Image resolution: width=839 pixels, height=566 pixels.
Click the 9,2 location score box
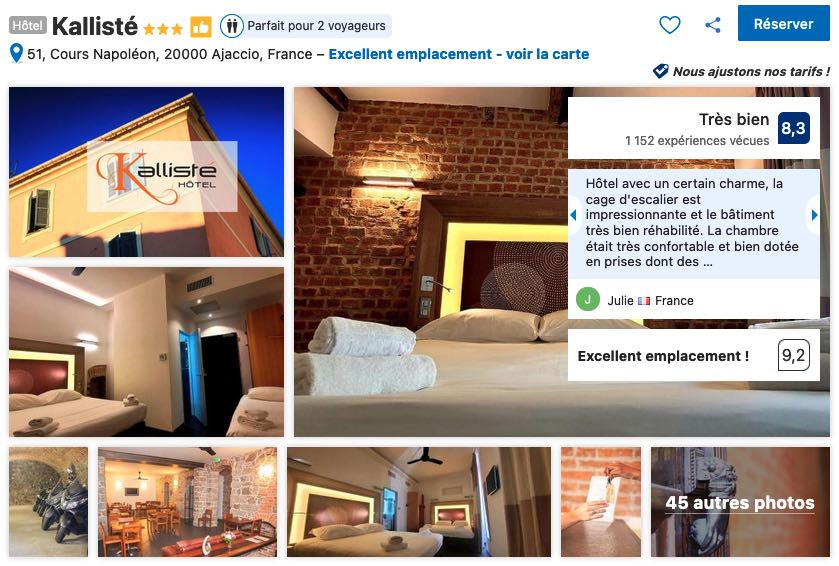pos(793,355)
